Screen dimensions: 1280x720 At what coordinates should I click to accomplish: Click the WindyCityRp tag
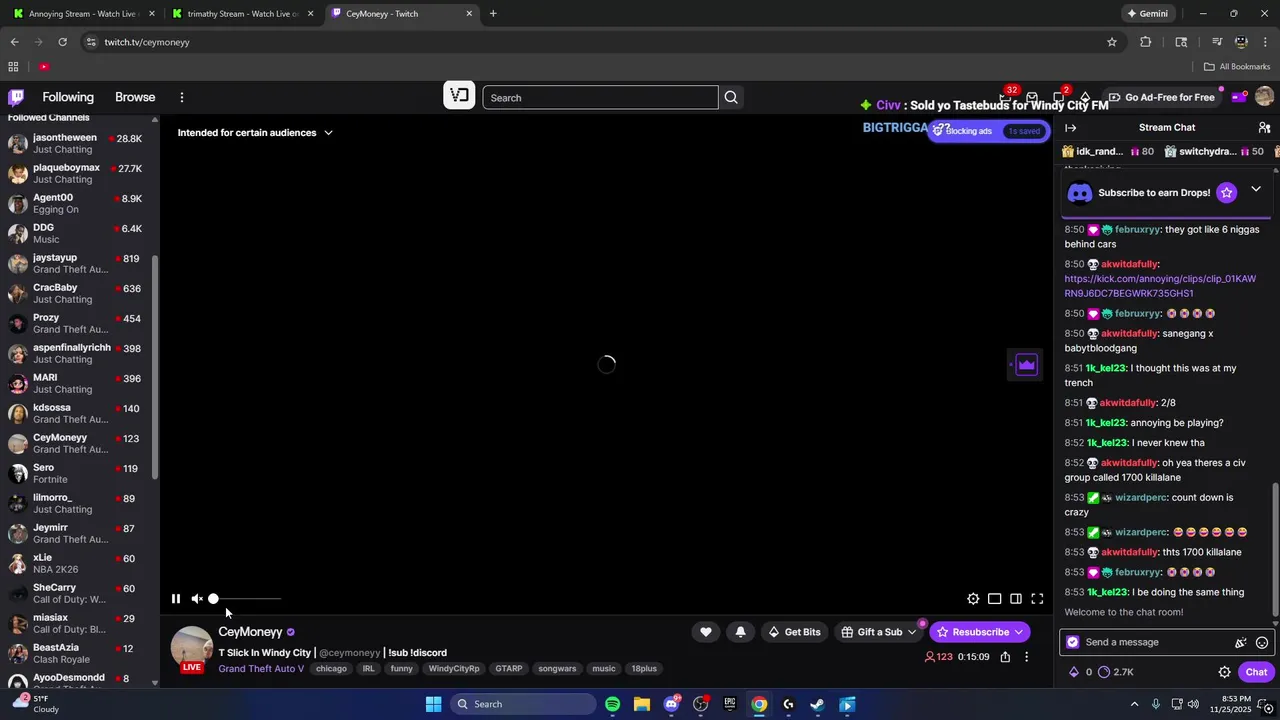[x=454, y=668]
